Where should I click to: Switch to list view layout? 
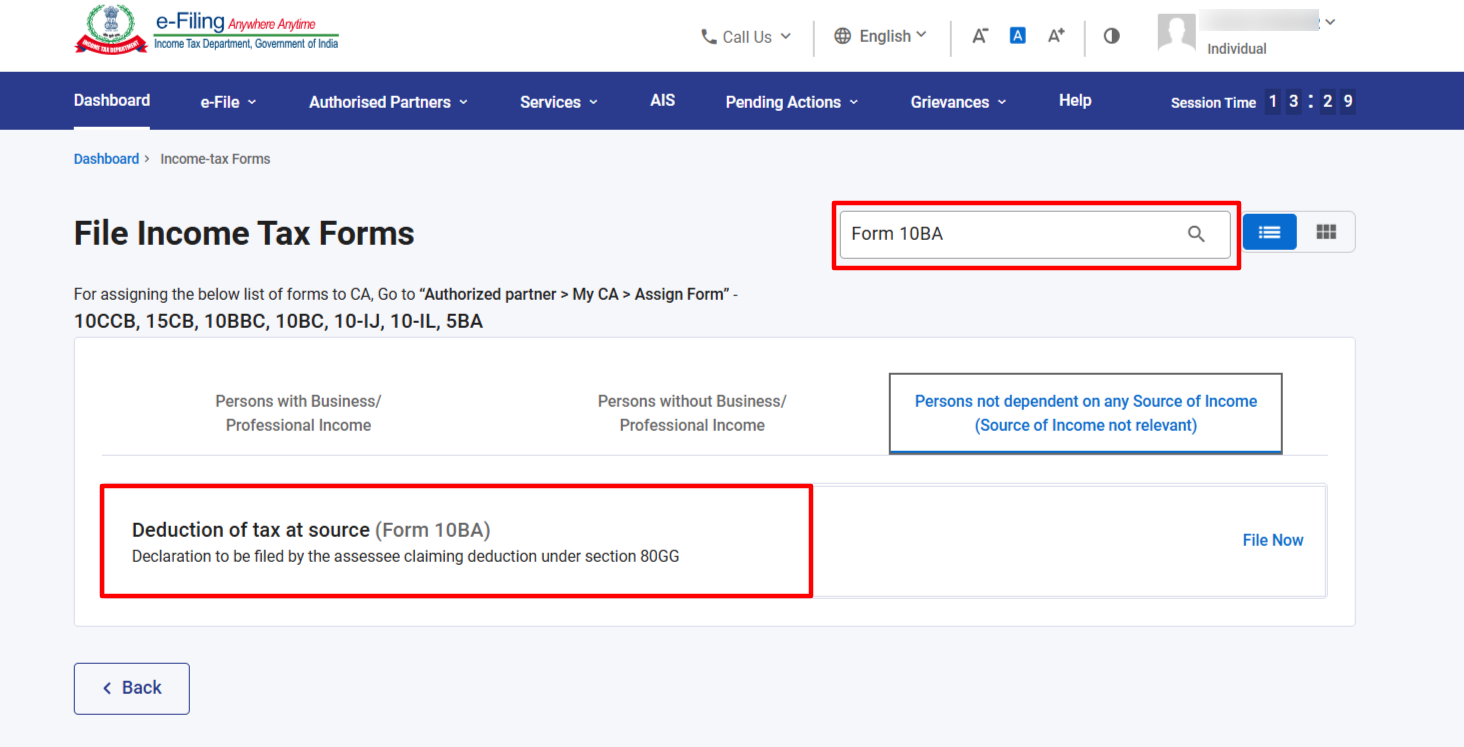1269,232
